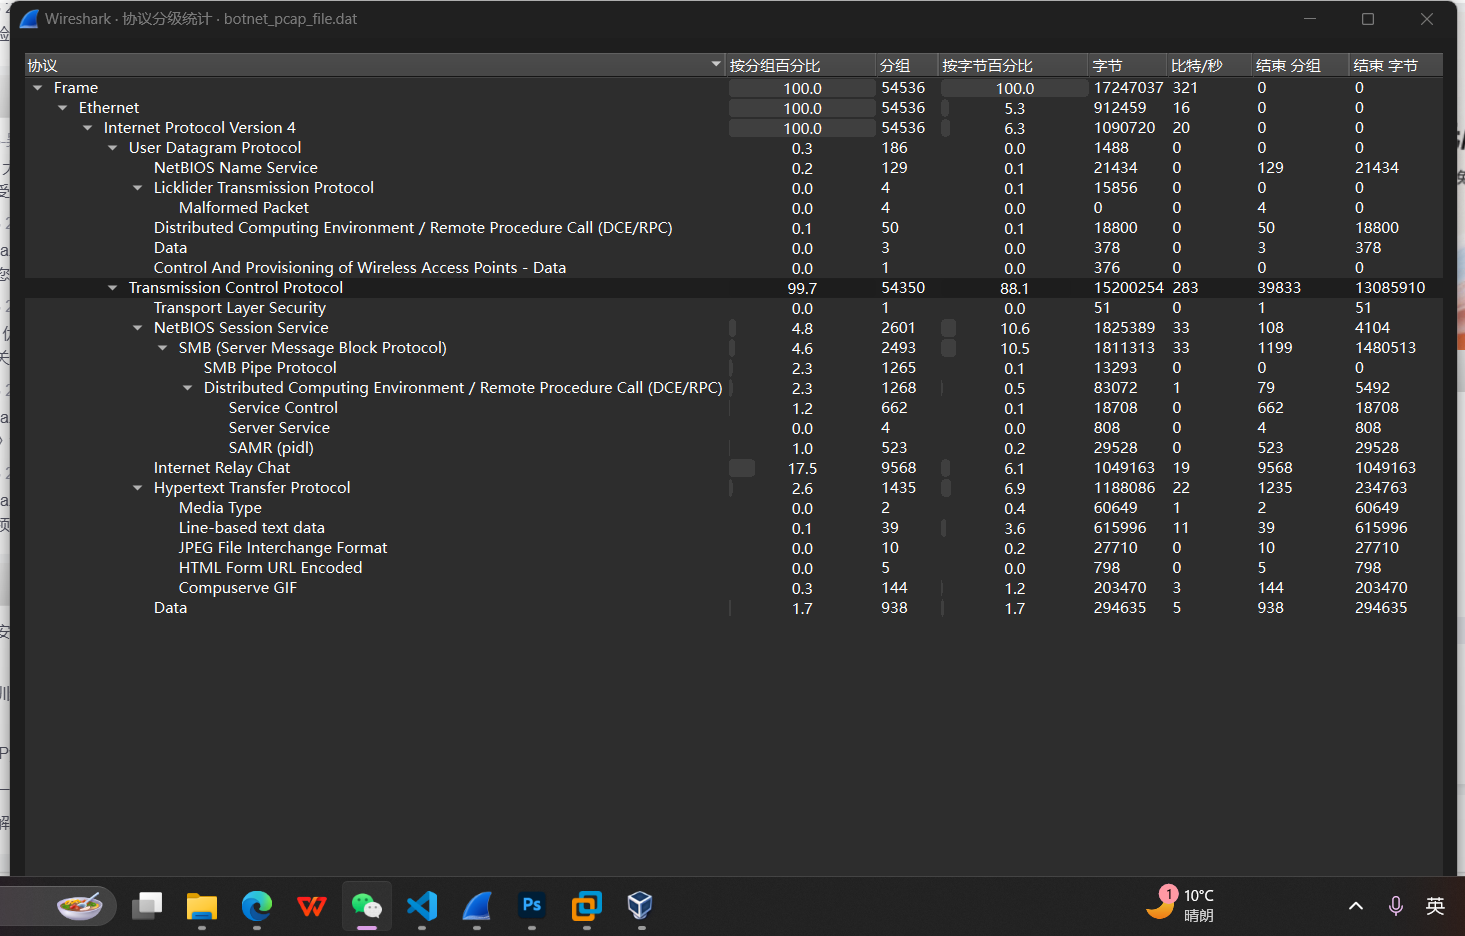Sort by 字节 column header

point(1127,65)
